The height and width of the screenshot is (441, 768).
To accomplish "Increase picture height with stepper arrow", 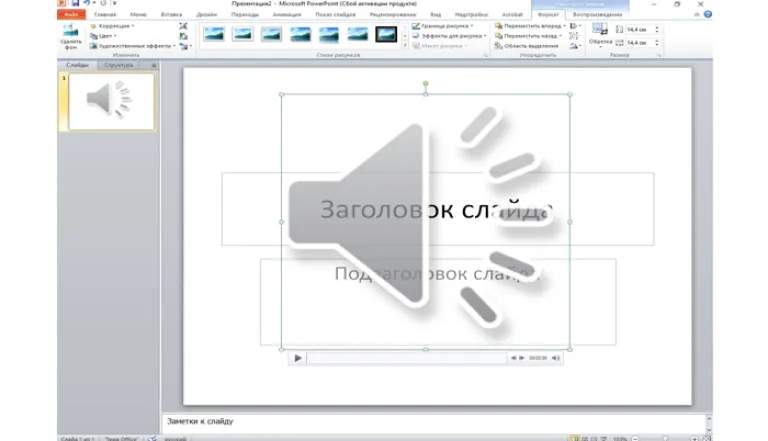I will click(x=657, y=28).
